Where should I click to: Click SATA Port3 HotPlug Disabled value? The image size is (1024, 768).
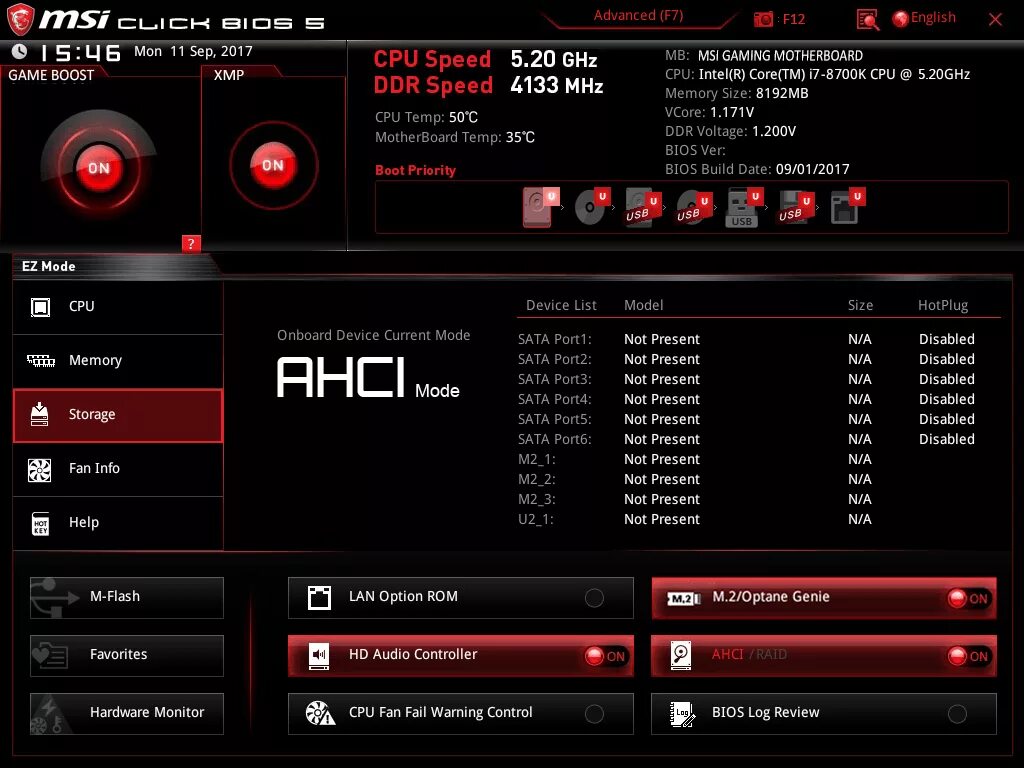pyautogui.click(x=946, y=379)
